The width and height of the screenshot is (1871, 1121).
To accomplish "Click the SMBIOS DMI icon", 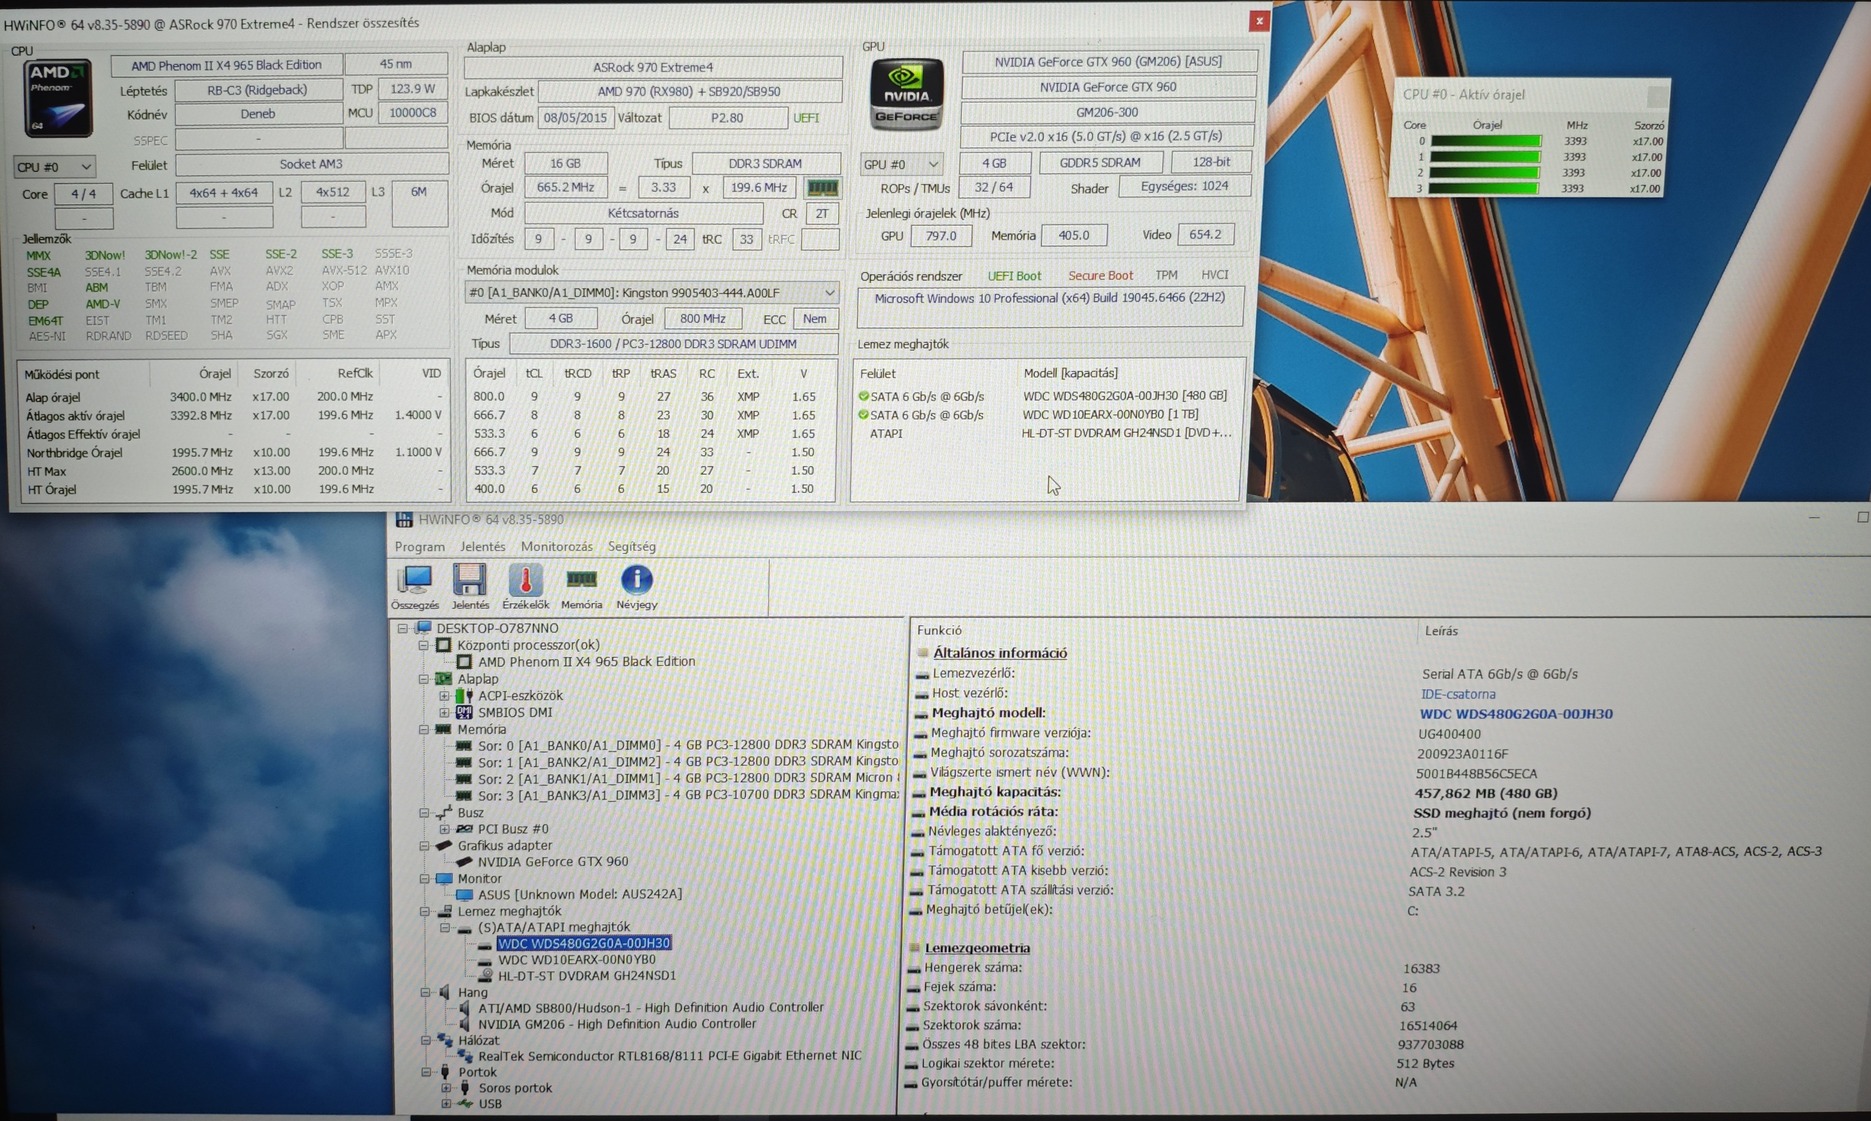I will pyautogui.click(x=464, y=712).
